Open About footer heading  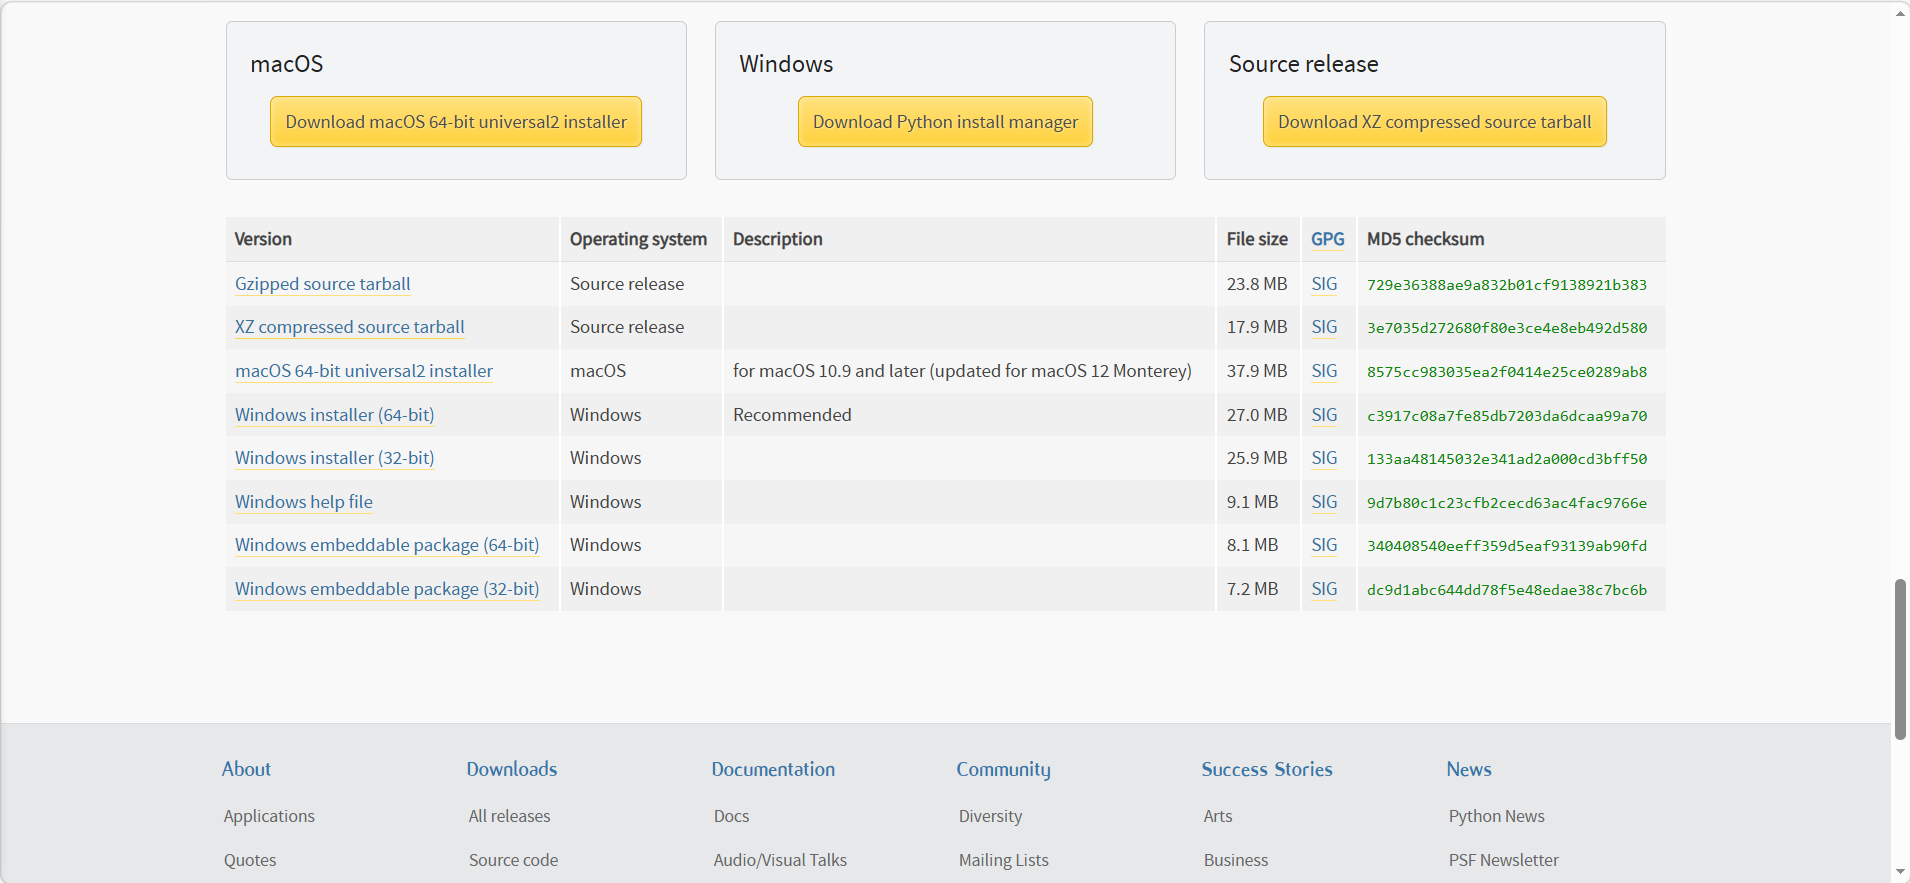click(x=246, y=769)
